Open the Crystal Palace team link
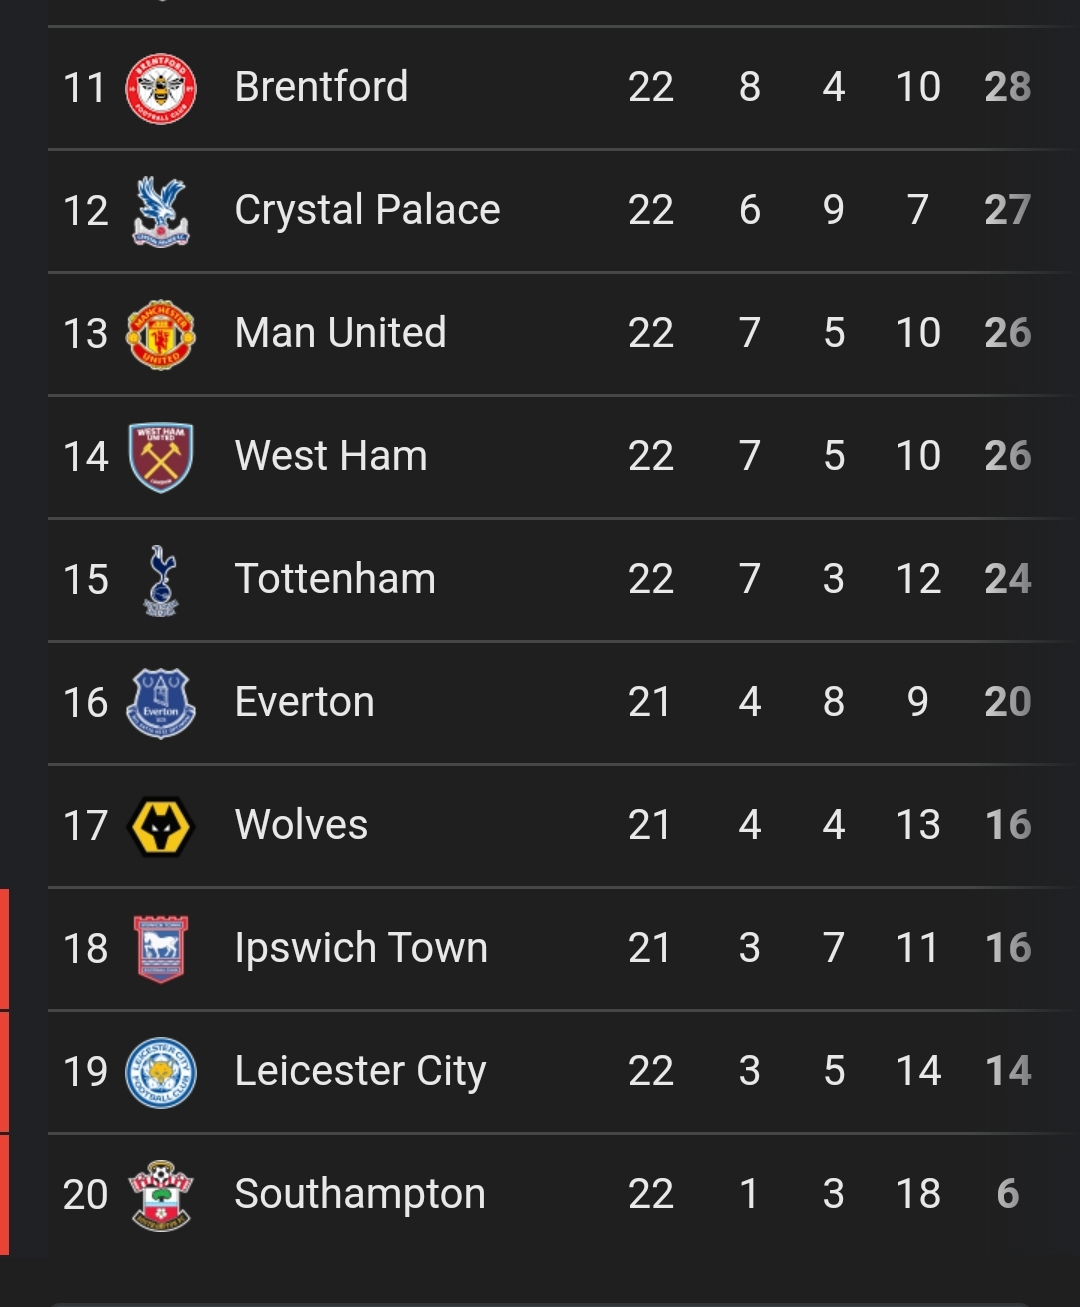 367,211
